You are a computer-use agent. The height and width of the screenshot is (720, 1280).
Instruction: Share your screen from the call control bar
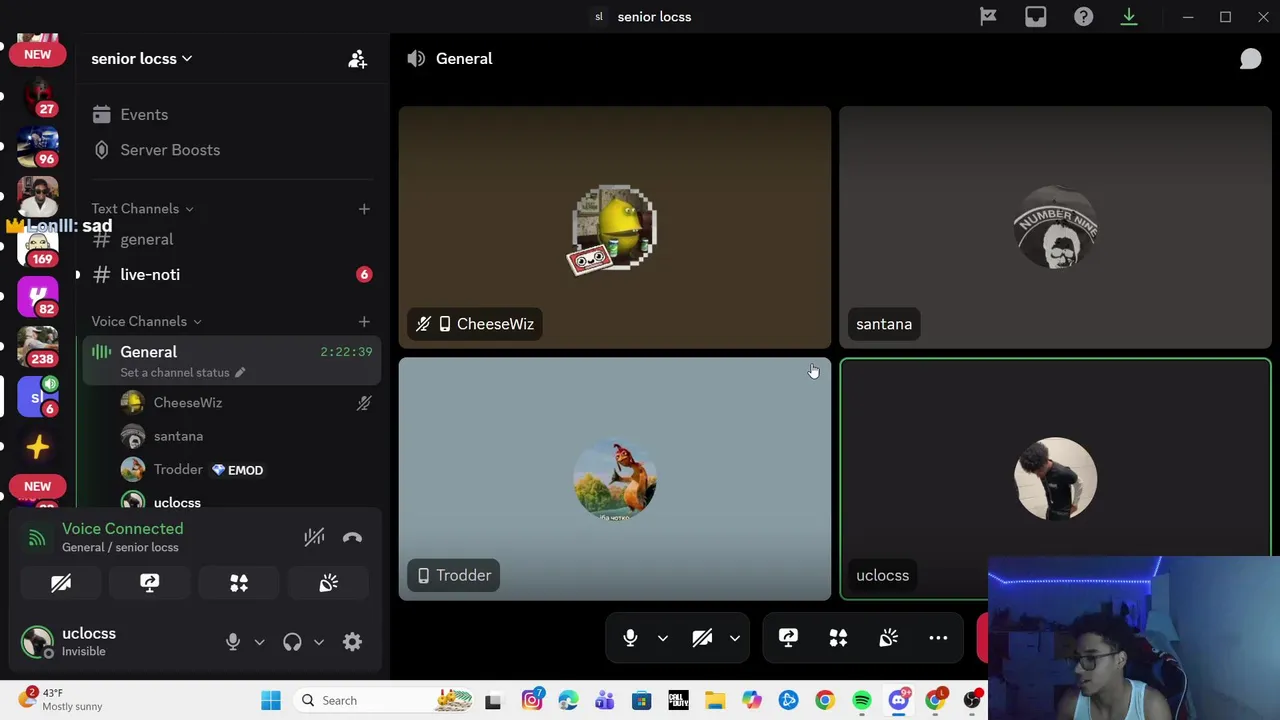tap(788, 638)
